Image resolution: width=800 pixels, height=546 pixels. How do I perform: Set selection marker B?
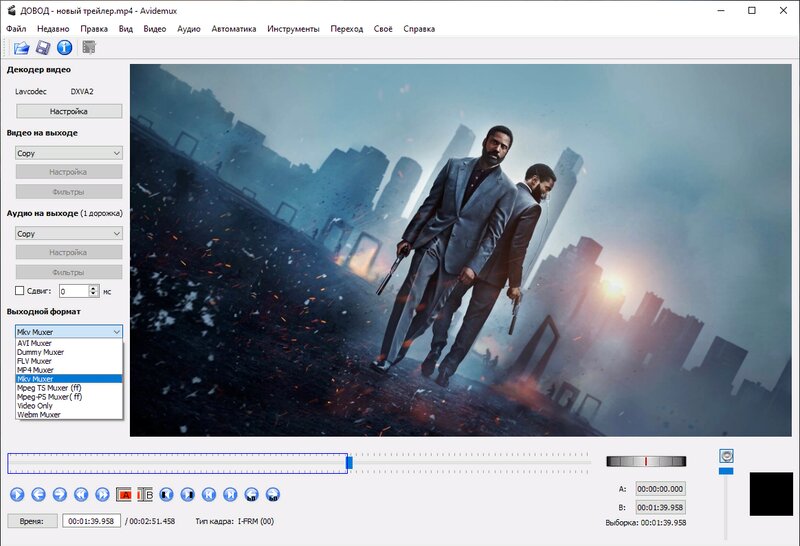click(145, 494)
